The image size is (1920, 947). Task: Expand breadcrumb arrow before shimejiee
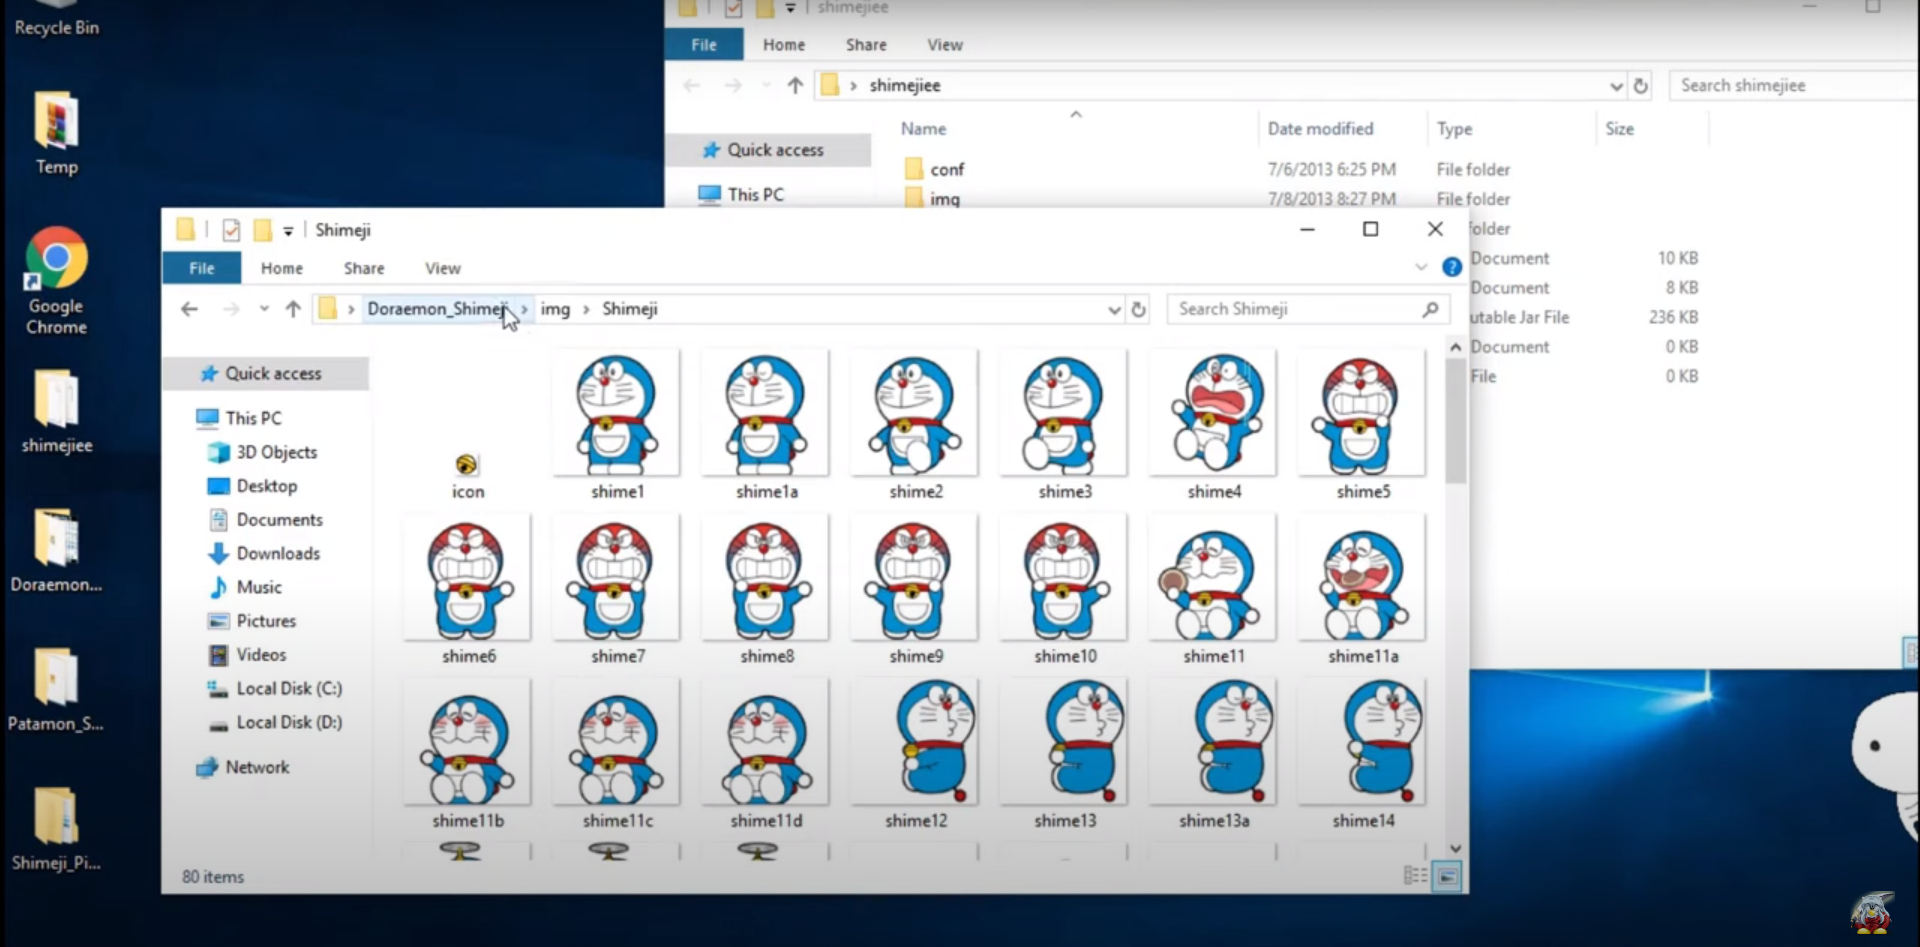coord(853,86)
